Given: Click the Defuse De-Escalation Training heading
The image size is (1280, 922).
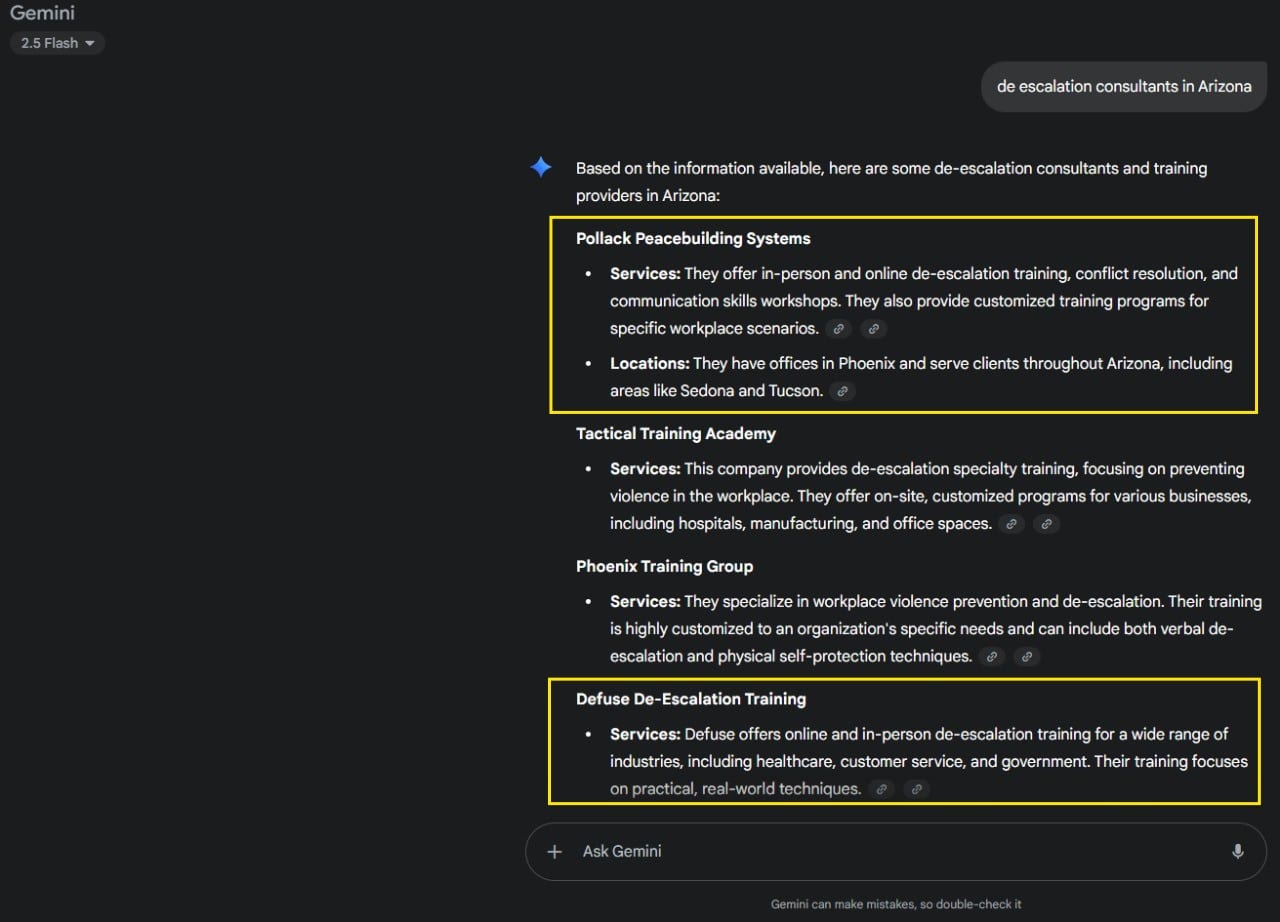Looking at the screenshot, I should point(691,699).
